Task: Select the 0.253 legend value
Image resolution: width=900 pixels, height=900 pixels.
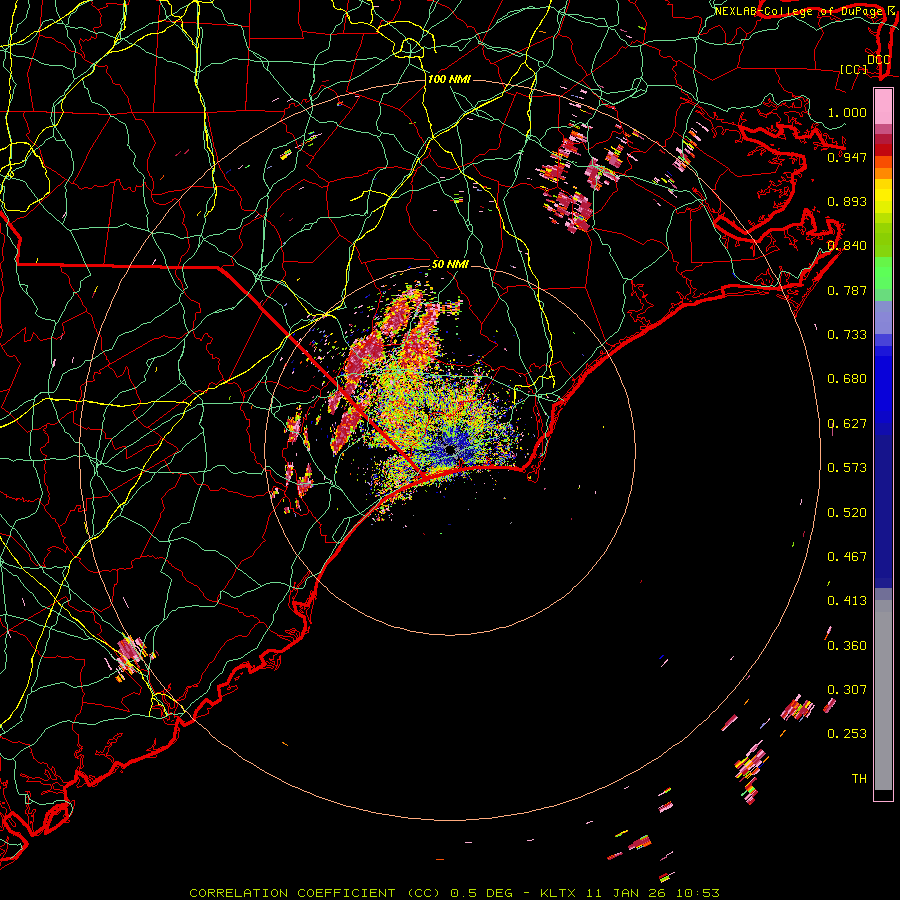Action: pos(847,734)
